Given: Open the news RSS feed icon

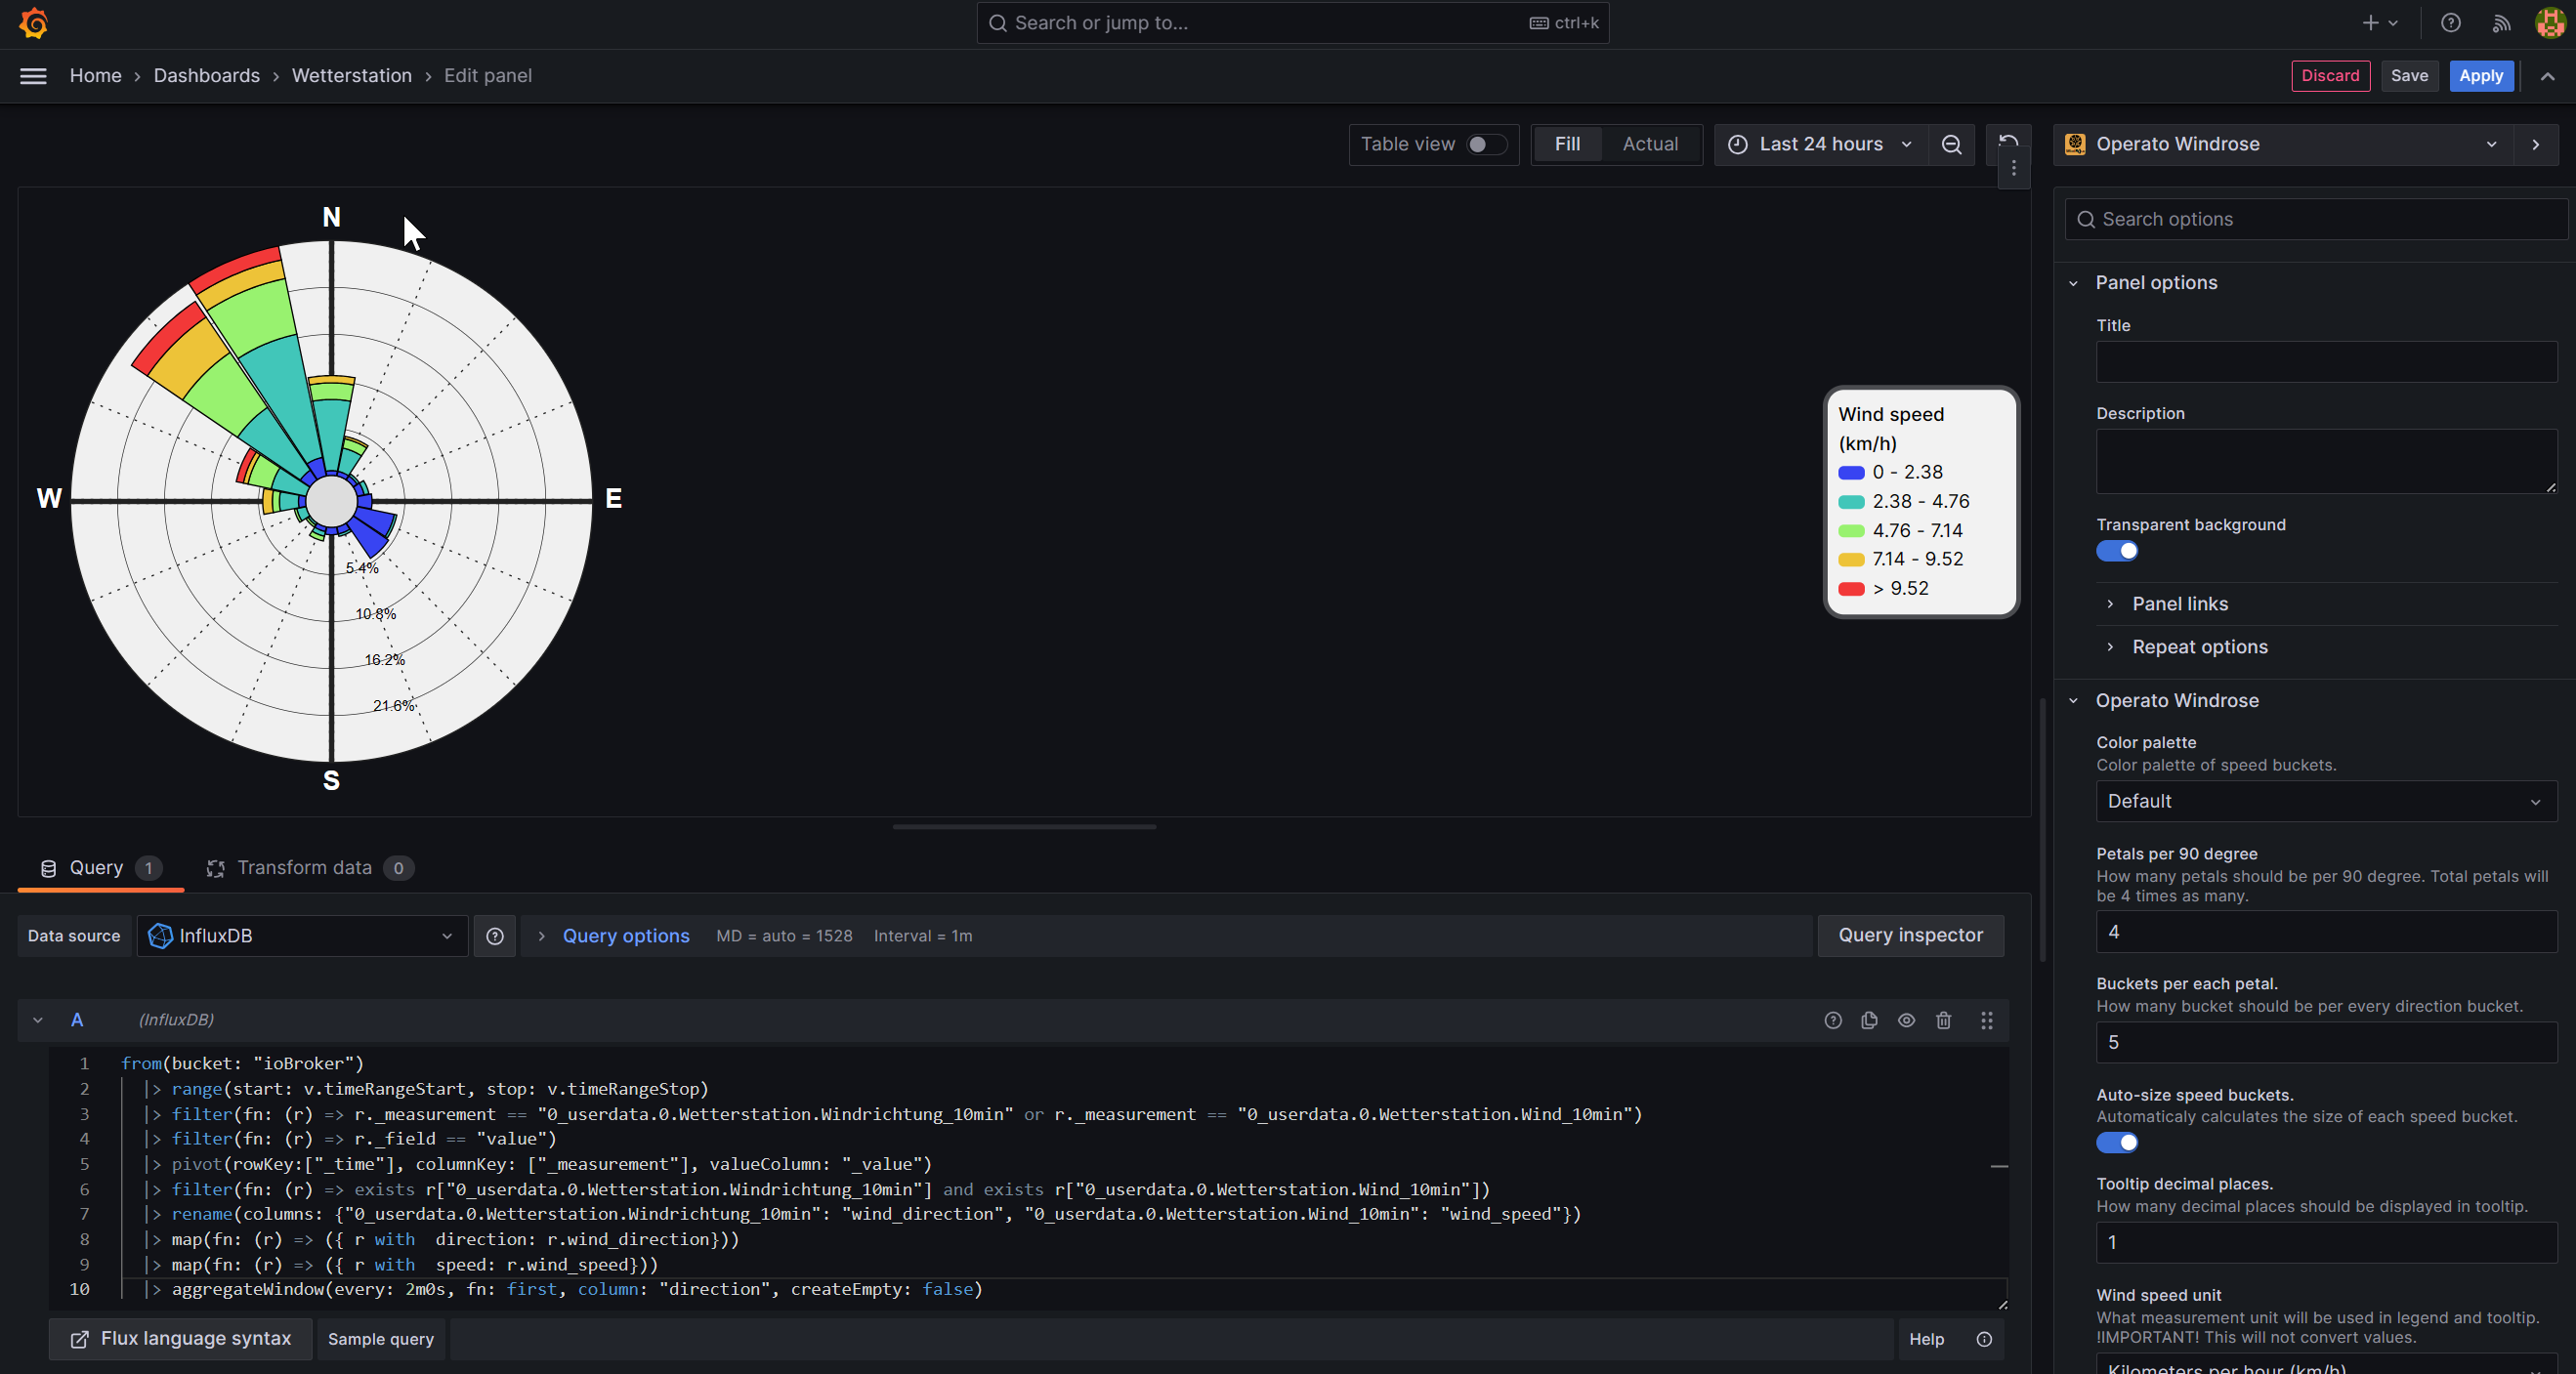Looking at the screenshot, I should pyautogui.click(x=2501, y=23).
